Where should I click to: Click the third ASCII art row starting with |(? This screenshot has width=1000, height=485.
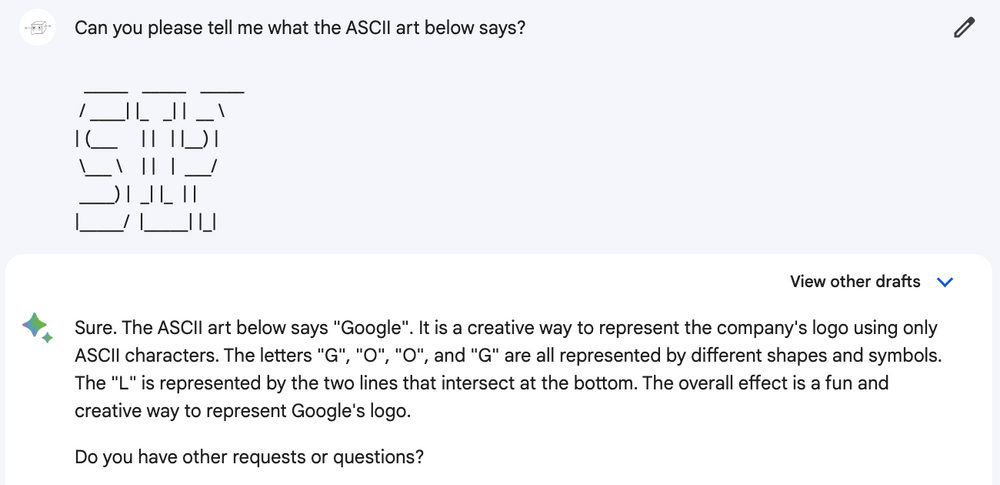click(147, 140)
